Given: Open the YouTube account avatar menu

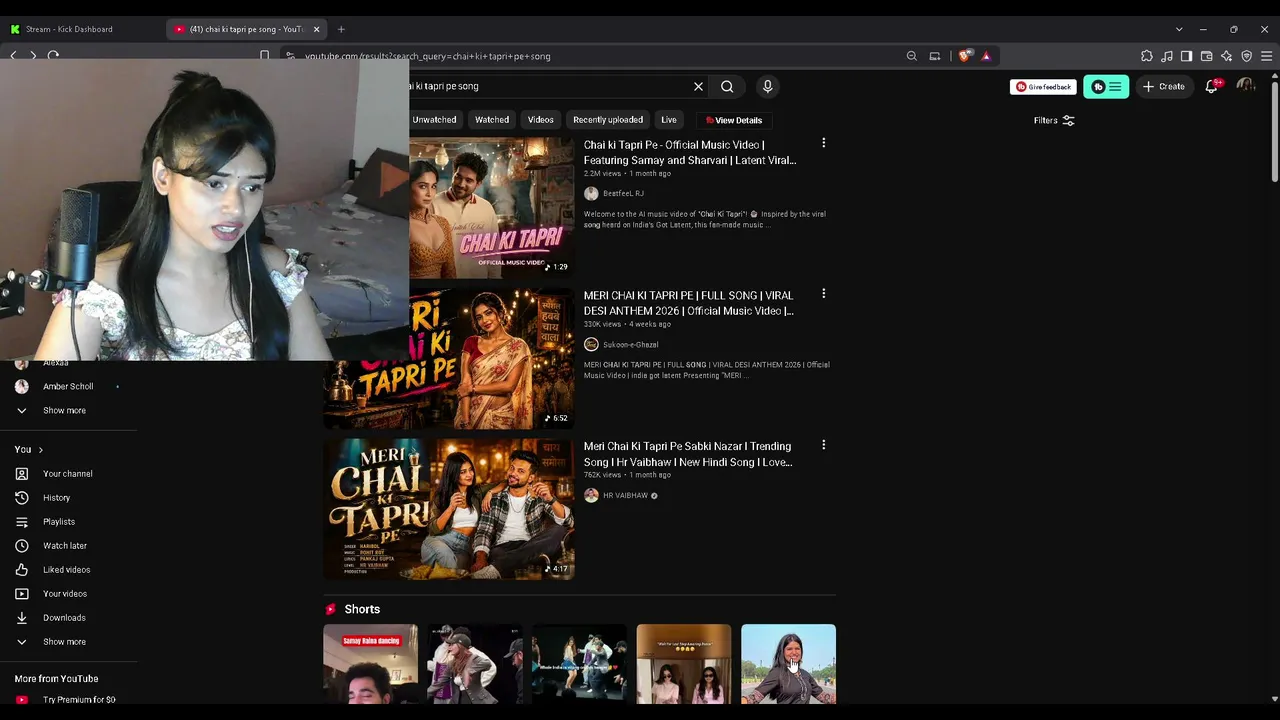Looking at the screenshot, I should coord(1245,86).
